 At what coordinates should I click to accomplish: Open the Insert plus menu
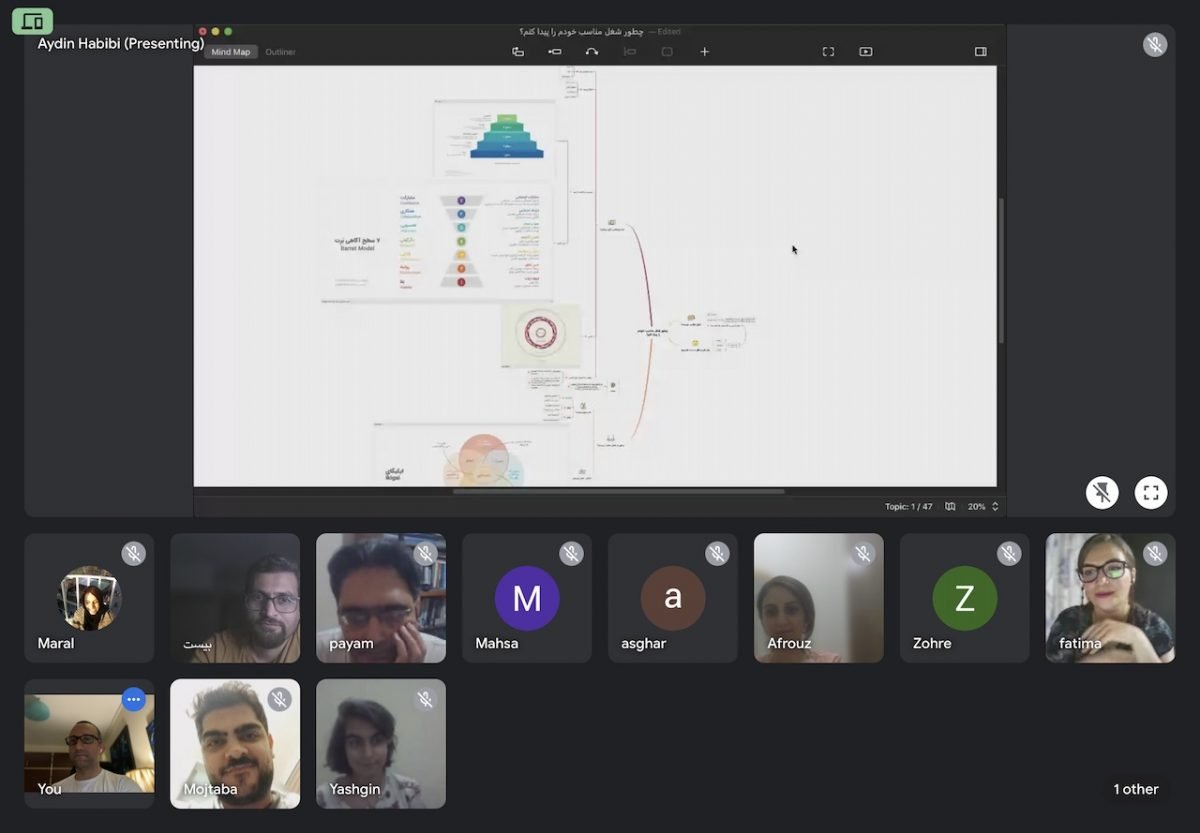pos(704,52)
